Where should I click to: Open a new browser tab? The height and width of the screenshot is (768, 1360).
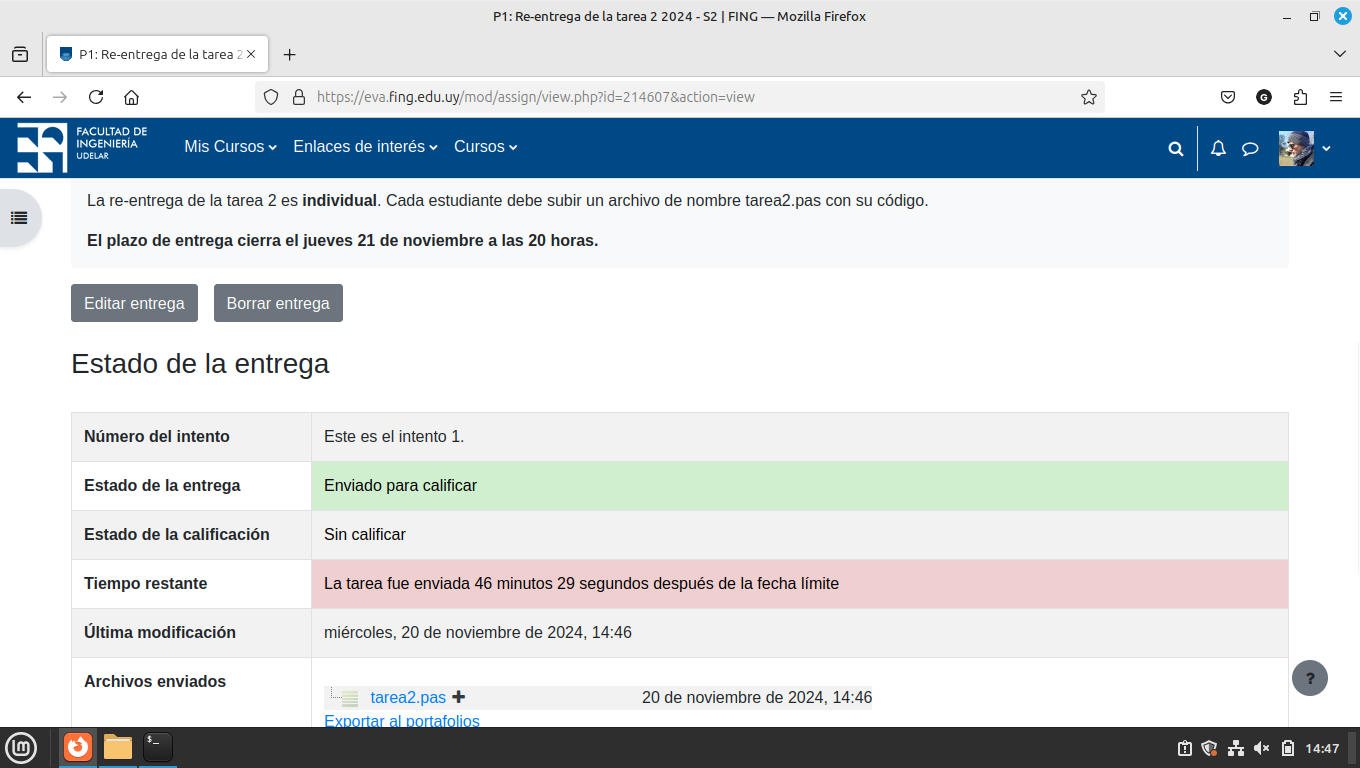[290, 55]
